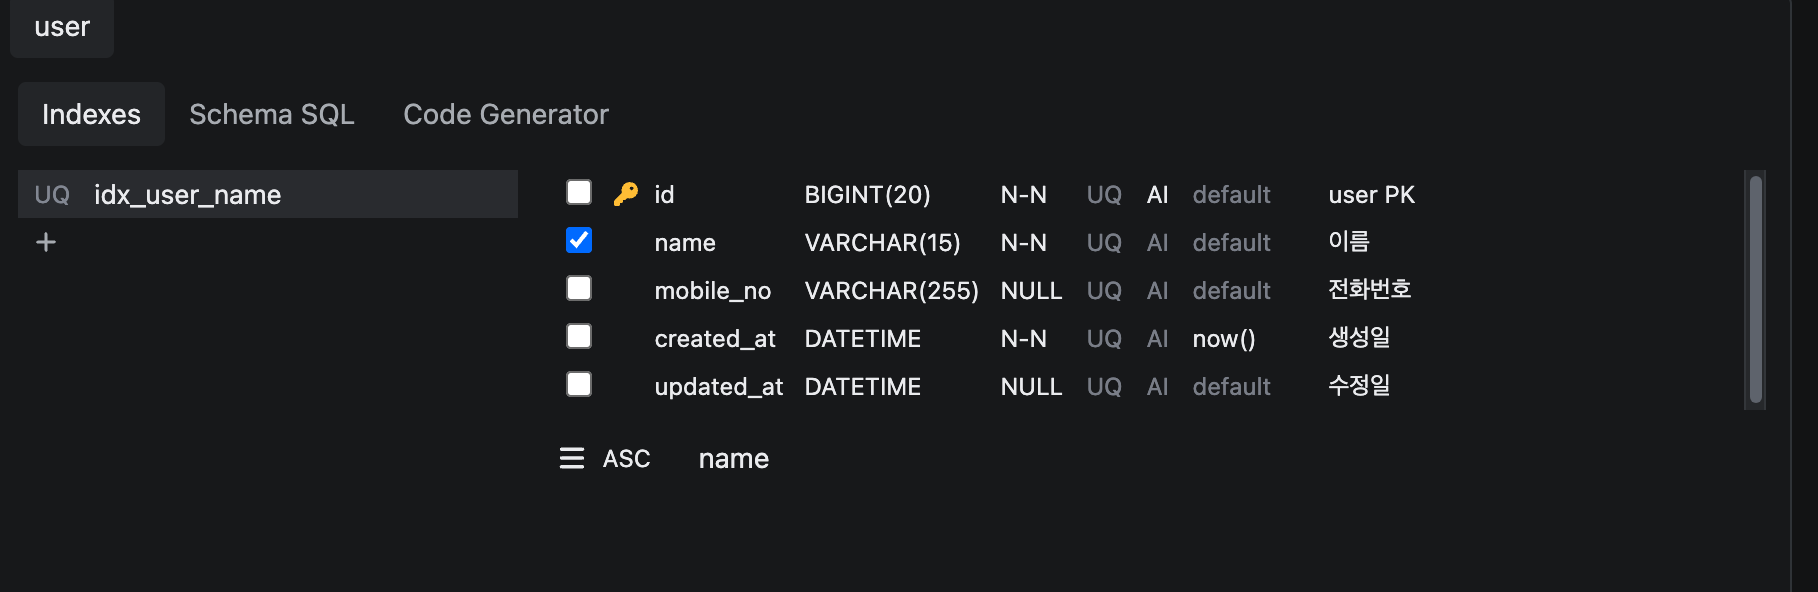This screenshot has height=592, width=1818.
Task: Click the drag handle beside ASC name
Action: click(x=572, y=458)
